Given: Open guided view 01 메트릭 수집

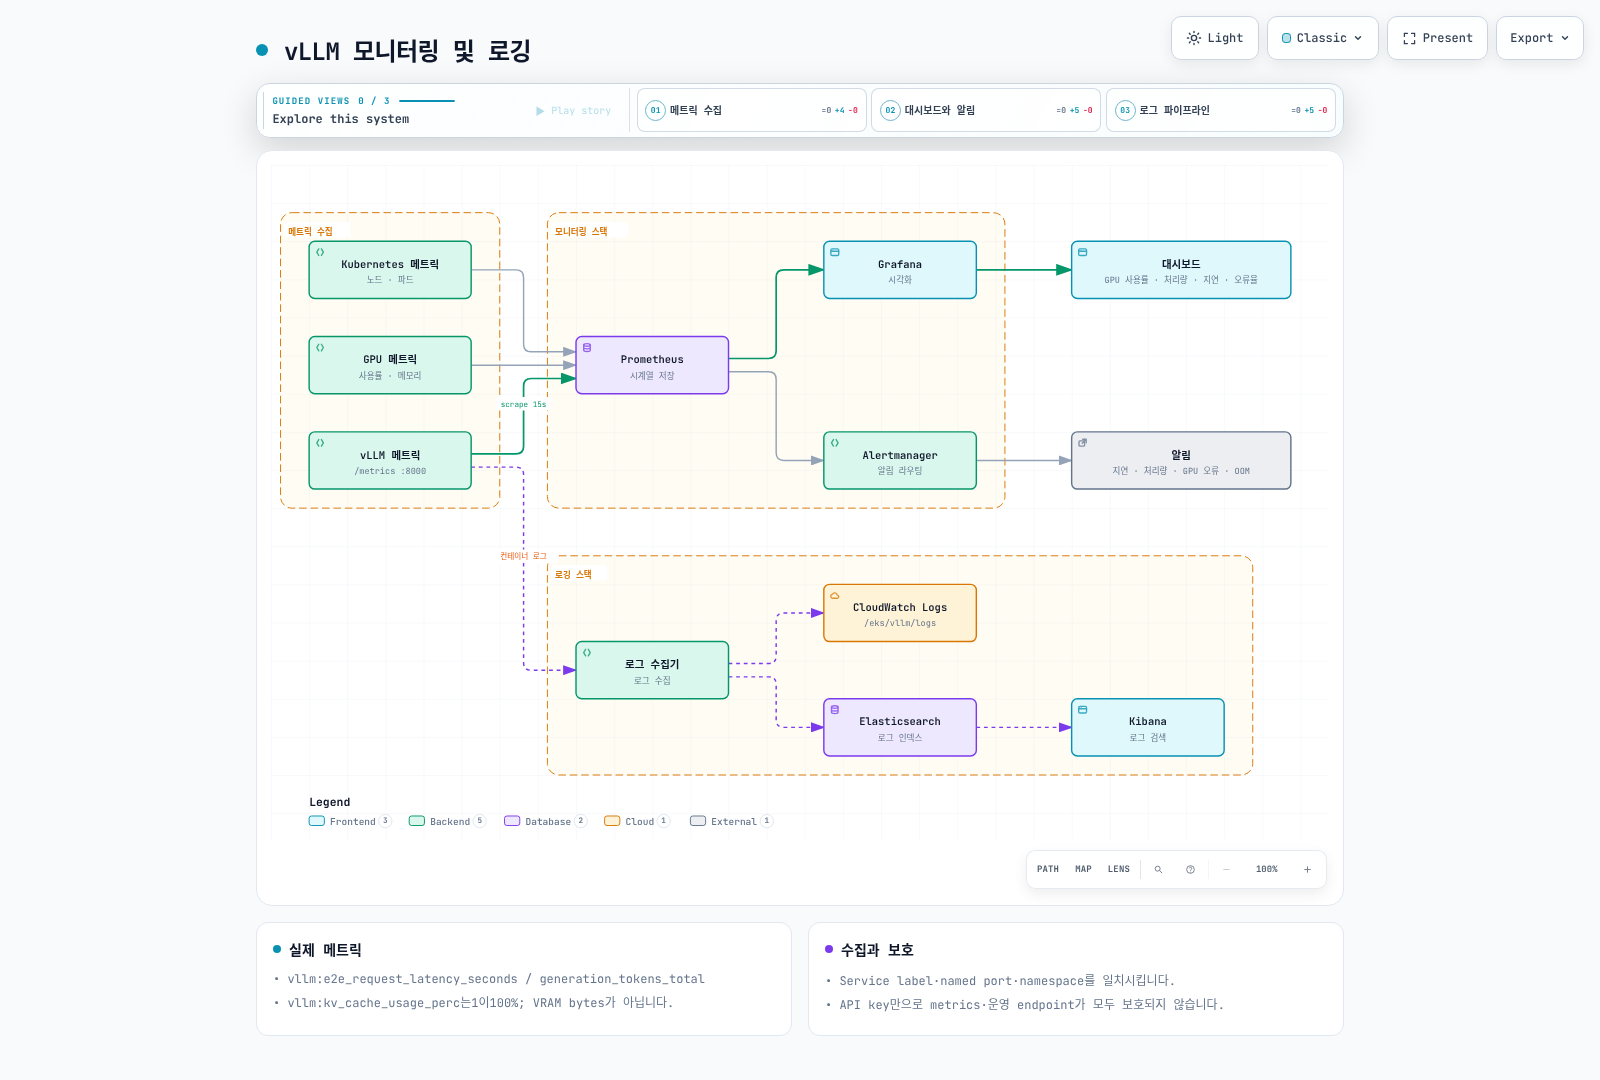Looking at the screenshot, I should pyautogui.click(x=752, y=110).
